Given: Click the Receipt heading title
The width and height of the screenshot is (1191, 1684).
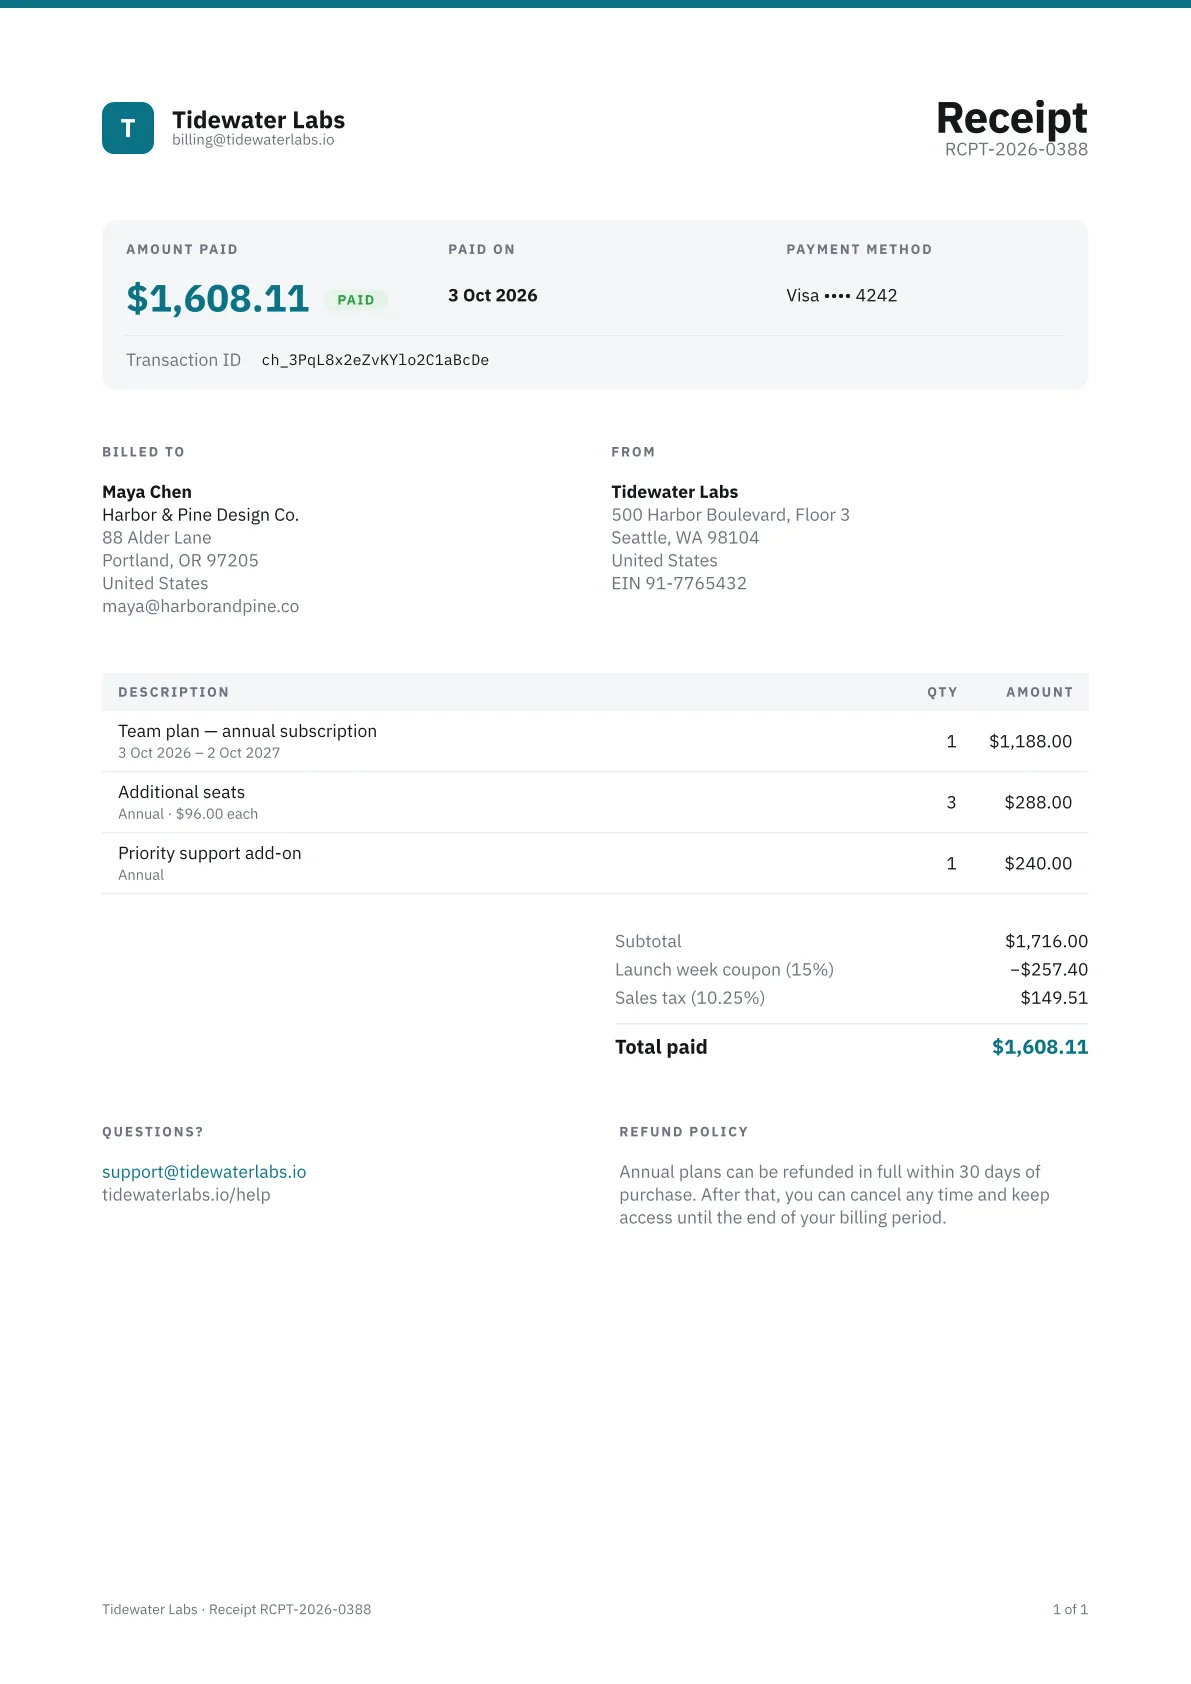Looking at the screenshot, I should [x=1012, y=118].
